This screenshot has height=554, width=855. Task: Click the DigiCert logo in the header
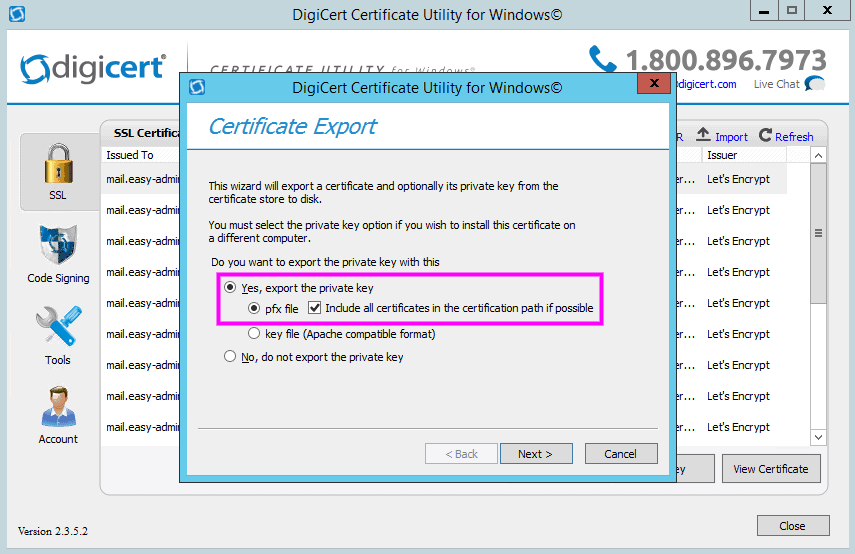click(92, 69)
